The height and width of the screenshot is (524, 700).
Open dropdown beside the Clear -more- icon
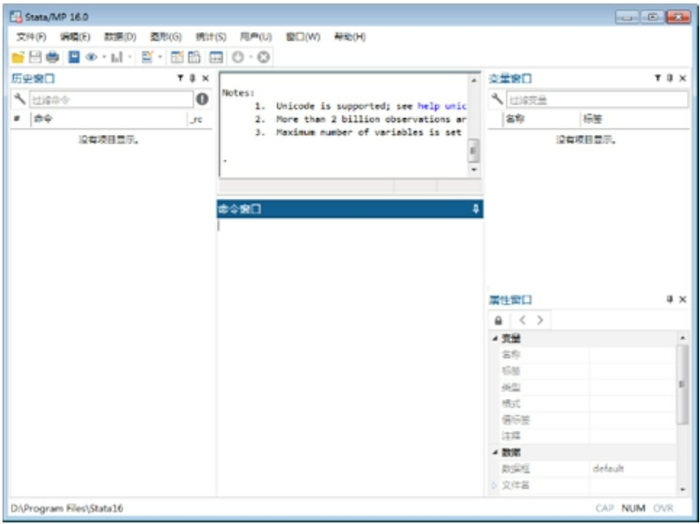pos(250,57)
